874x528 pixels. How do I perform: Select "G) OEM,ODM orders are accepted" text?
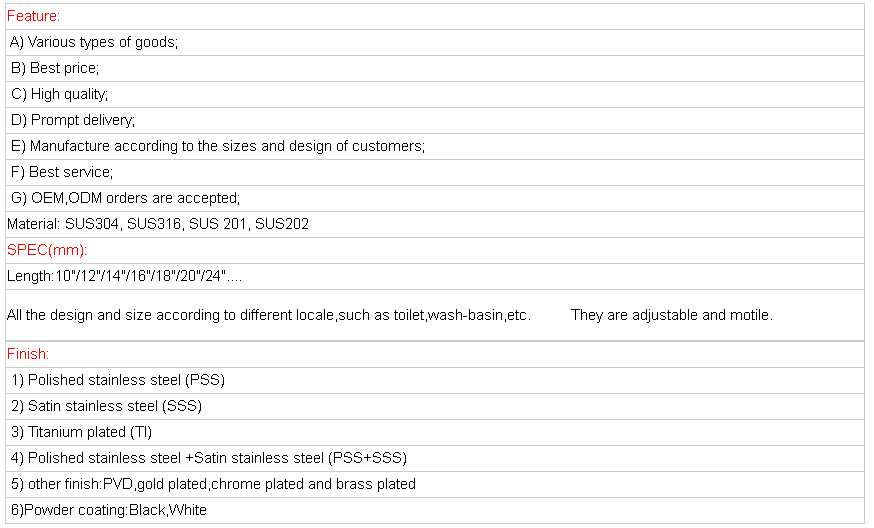point(125,198)
